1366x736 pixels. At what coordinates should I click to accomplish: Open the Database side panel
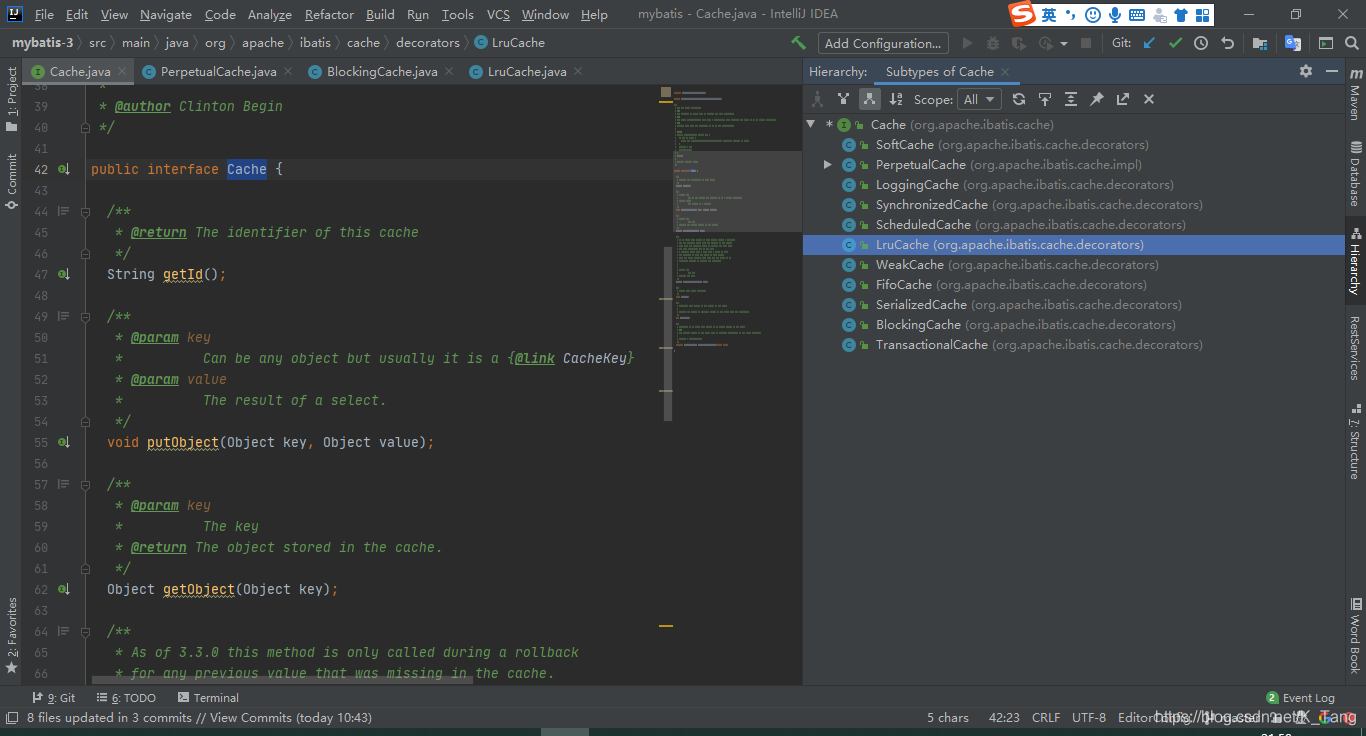tap(1355, 174)
